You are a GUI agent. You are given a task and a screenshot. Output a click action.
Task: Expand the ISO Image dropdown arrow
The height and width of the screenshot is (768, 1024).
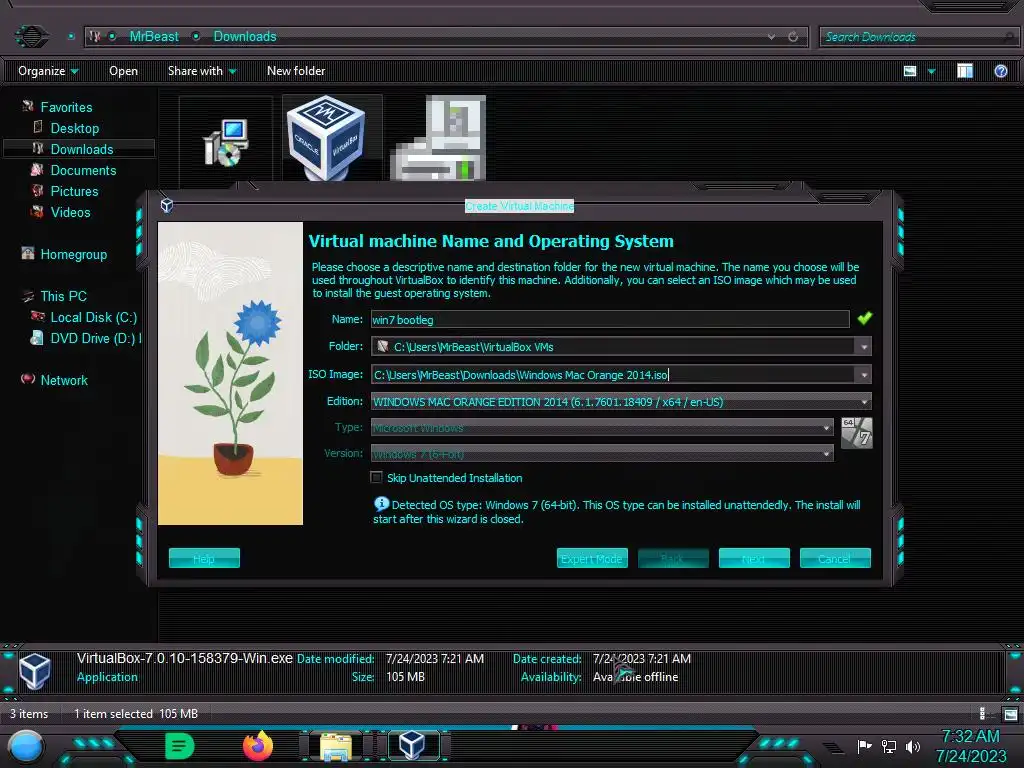click(863, 375)
